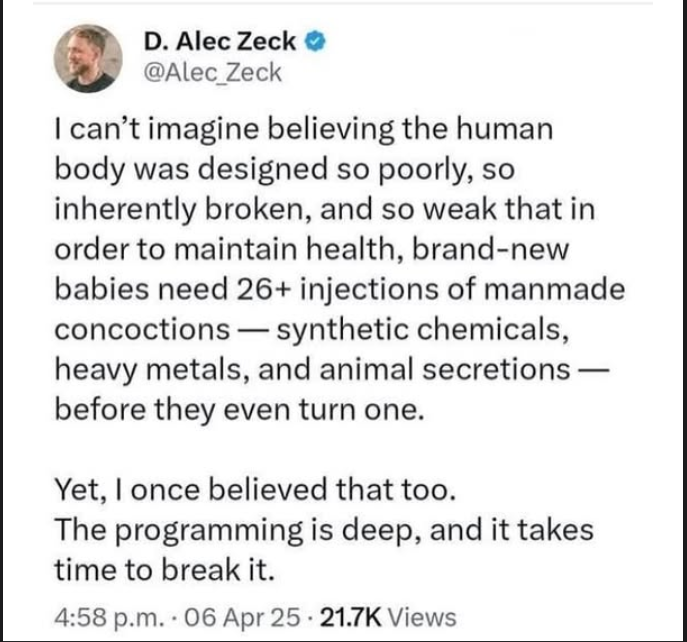Image resolution: width=687 pixels, height=642 pixels.
Task: Open the @Alec_Zeck handle link
Action: [213, 72]
